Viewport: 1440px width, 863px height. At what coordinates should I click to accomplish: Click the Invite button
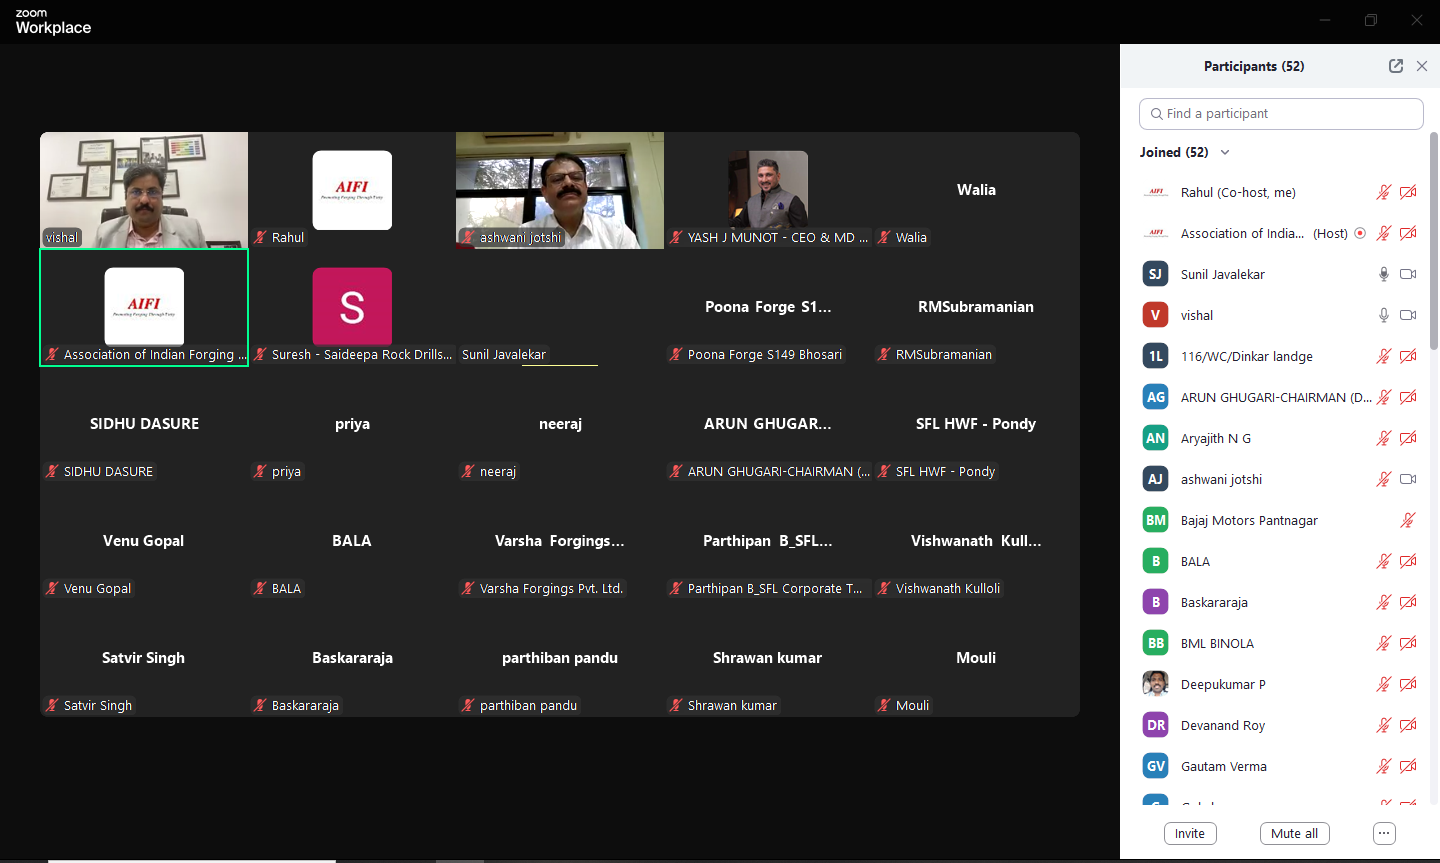point(1190,834)
